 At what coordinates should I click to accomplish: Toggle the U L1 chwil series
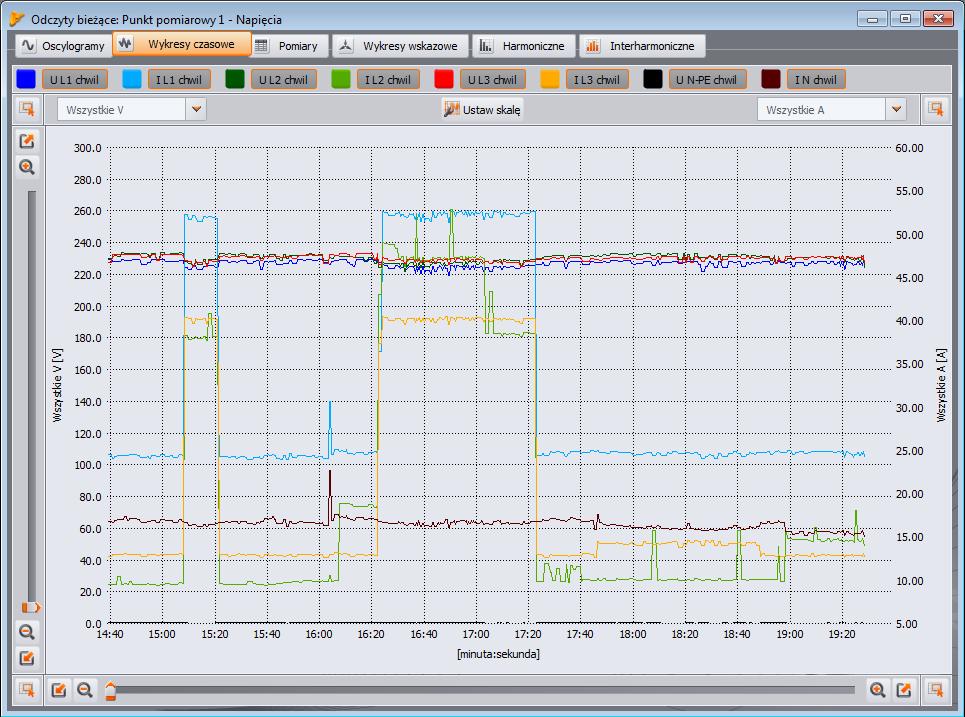point(74,79)
